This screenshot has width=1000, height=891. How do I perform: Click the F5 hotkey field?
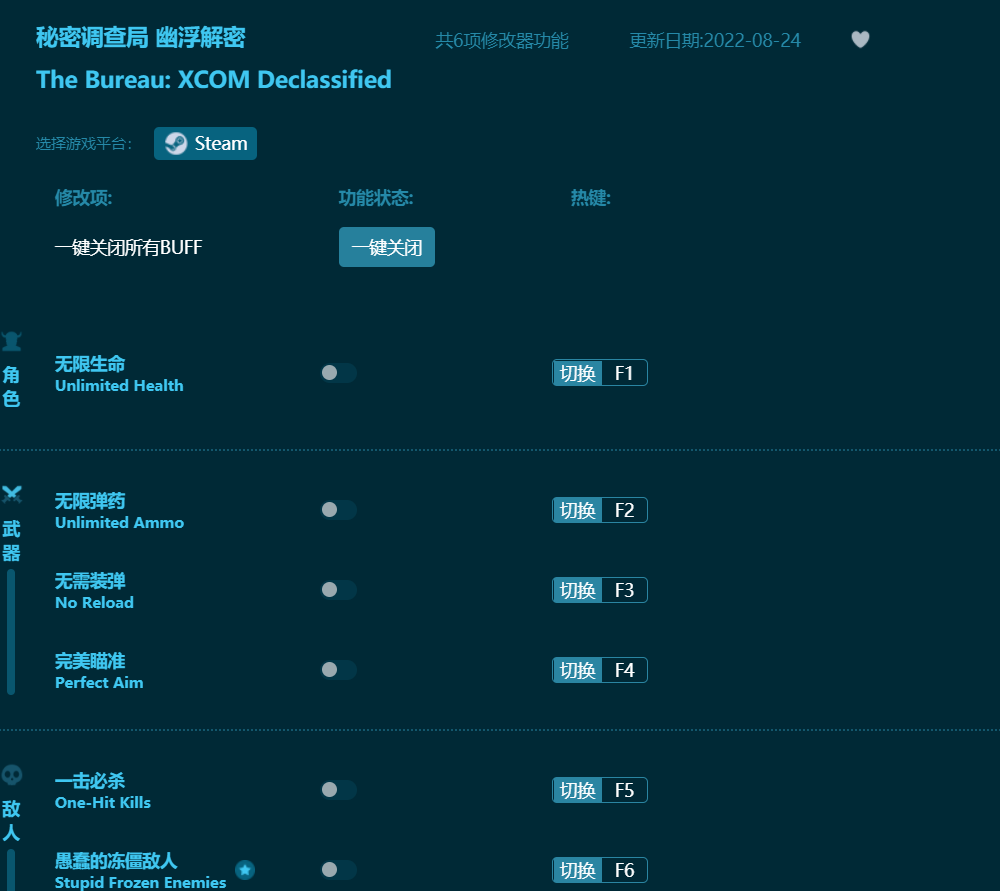pos(624,790)
